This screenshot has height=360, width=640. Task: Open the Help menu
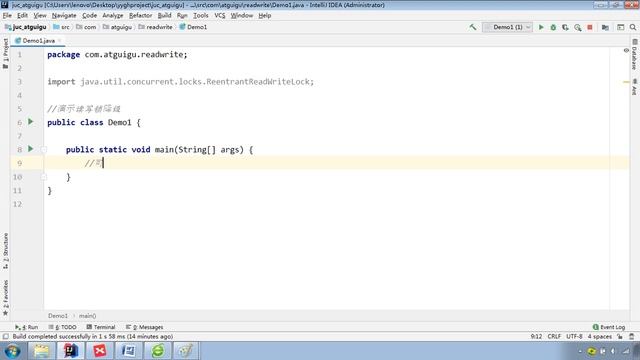coord(264,16)
